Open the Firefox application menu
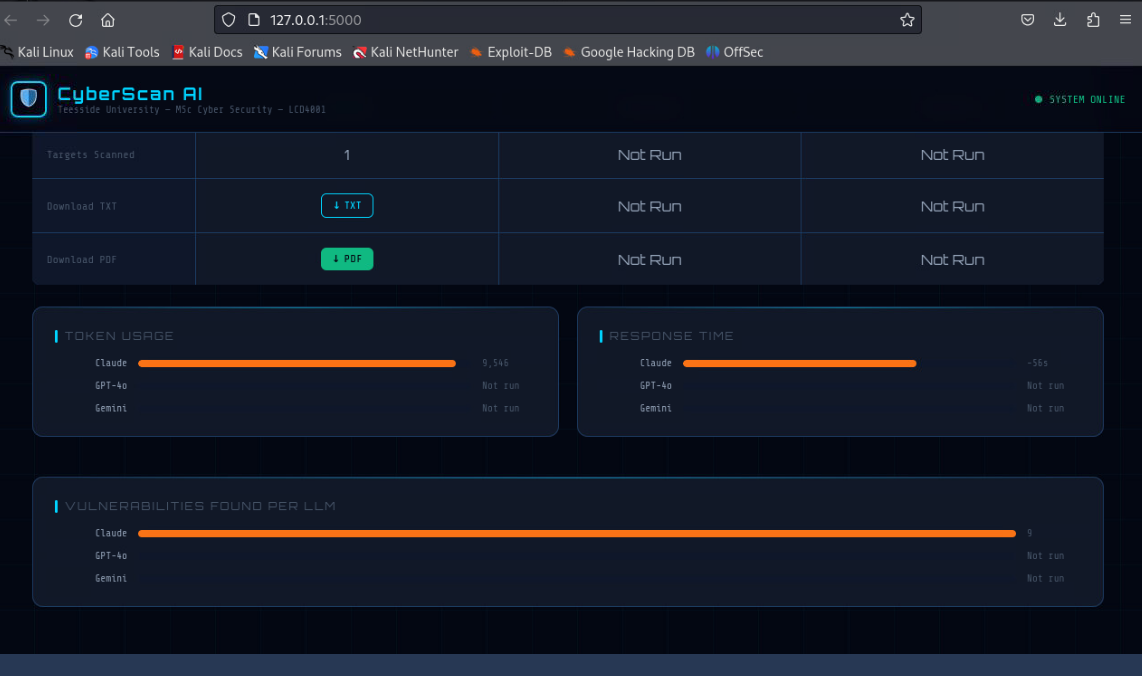Screen dimensions: 1142x676 1125,20
